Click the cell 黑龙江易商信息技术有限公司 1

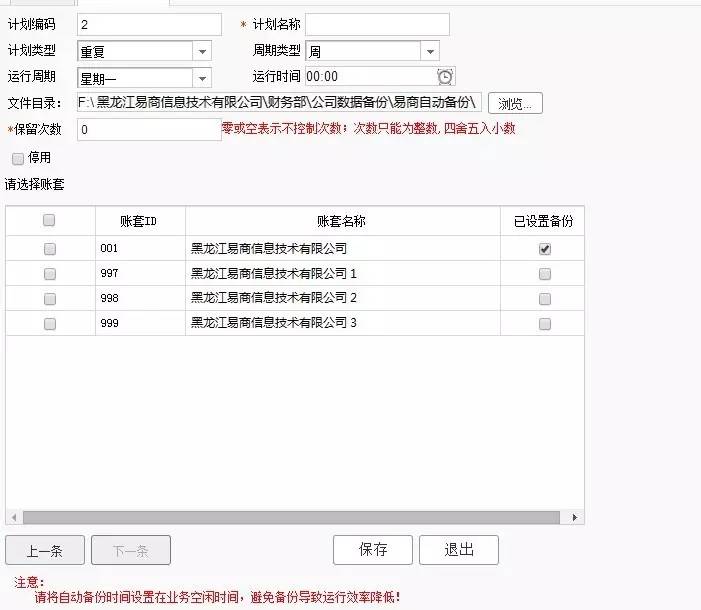point(342,273)
